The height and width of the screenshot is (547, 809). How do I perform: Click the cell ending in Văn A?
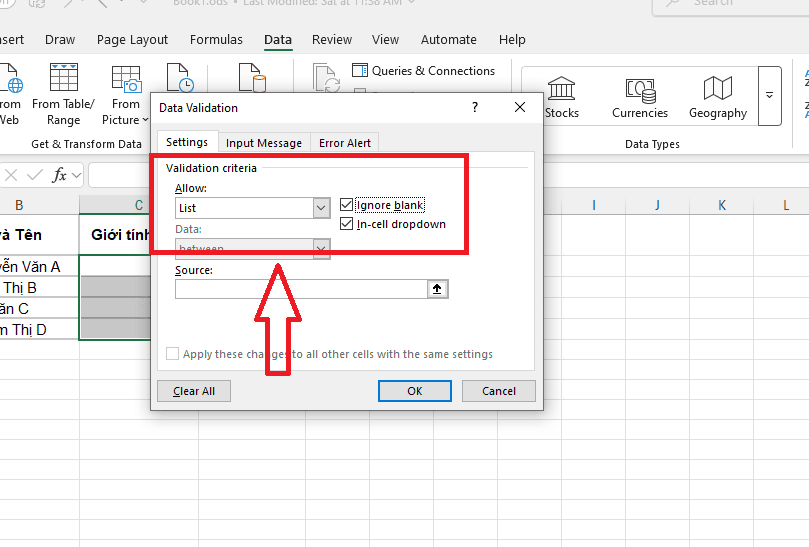point(39,266)
